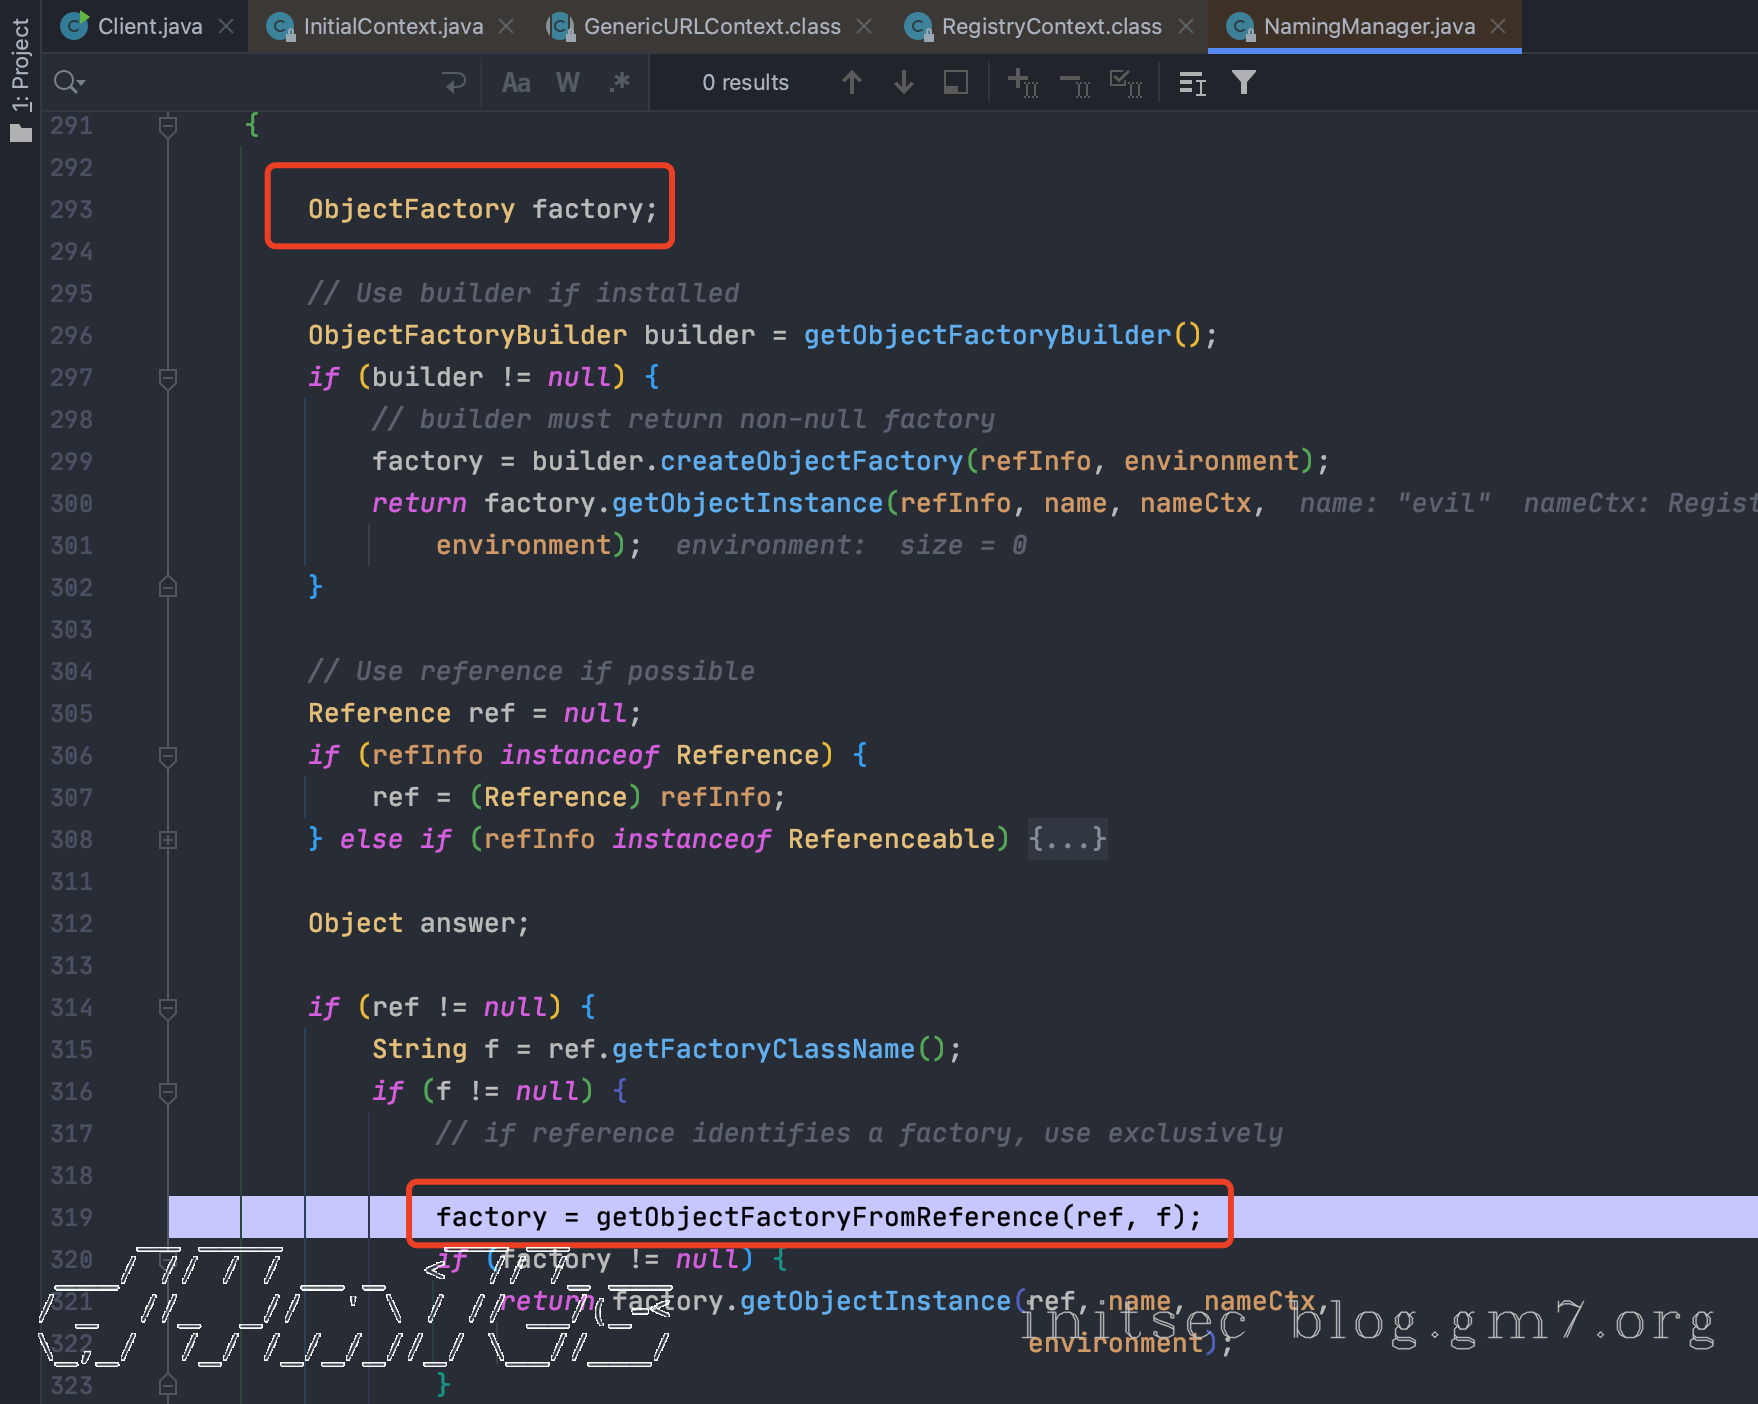Toggle Match Case (Aa) in search bar

click(x=516, y=83)
